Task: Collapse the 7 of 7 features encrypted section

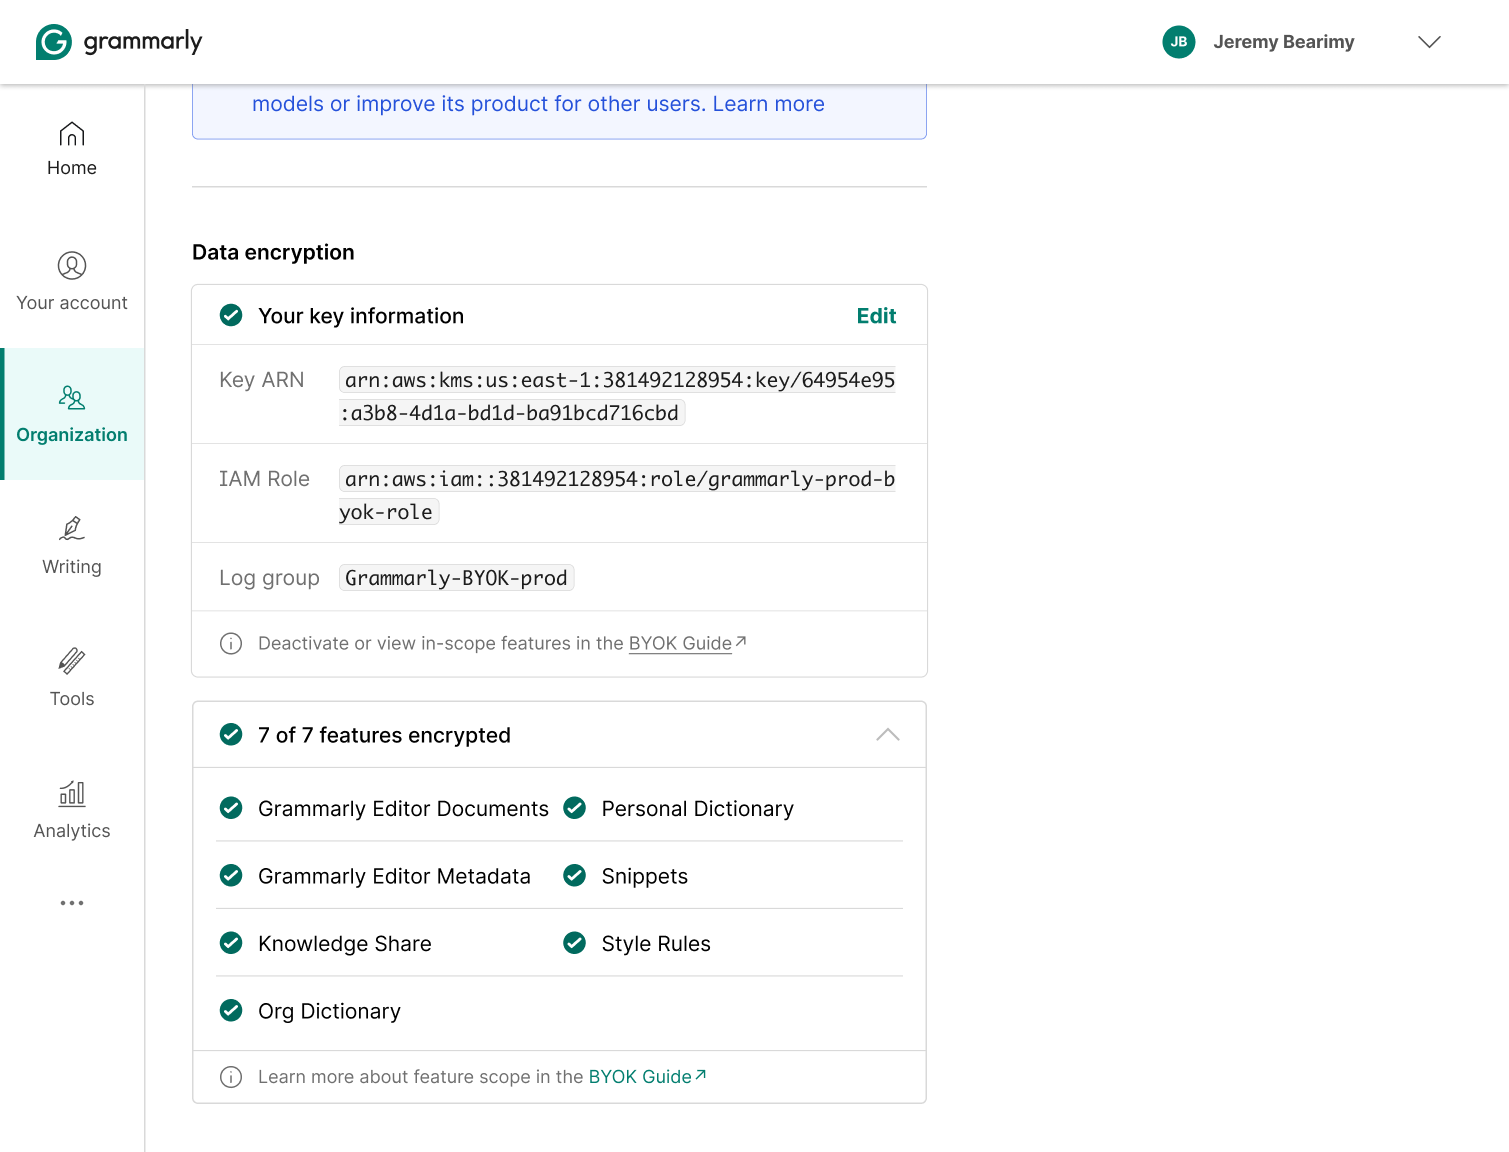Action: click(x=887, y=734)
